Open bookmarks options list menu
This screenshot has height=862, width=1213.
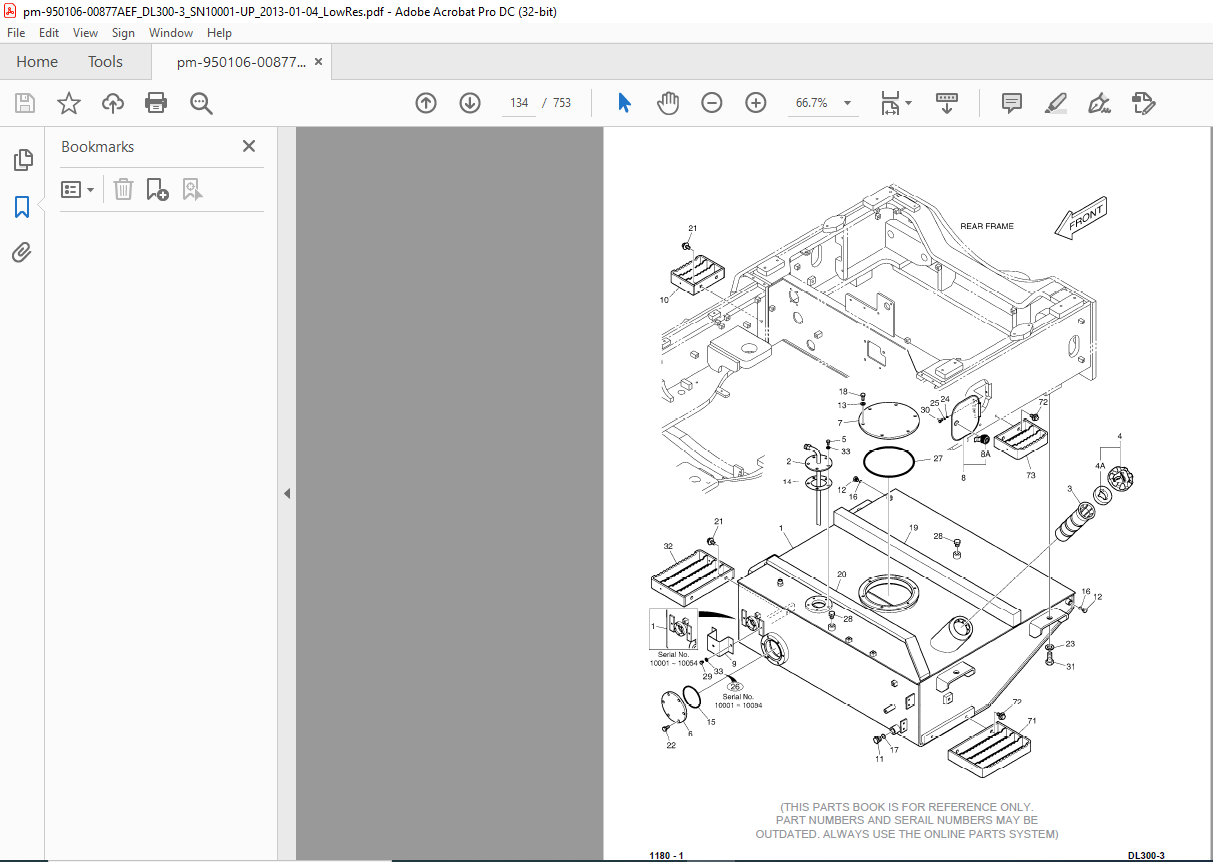point(78,189)
